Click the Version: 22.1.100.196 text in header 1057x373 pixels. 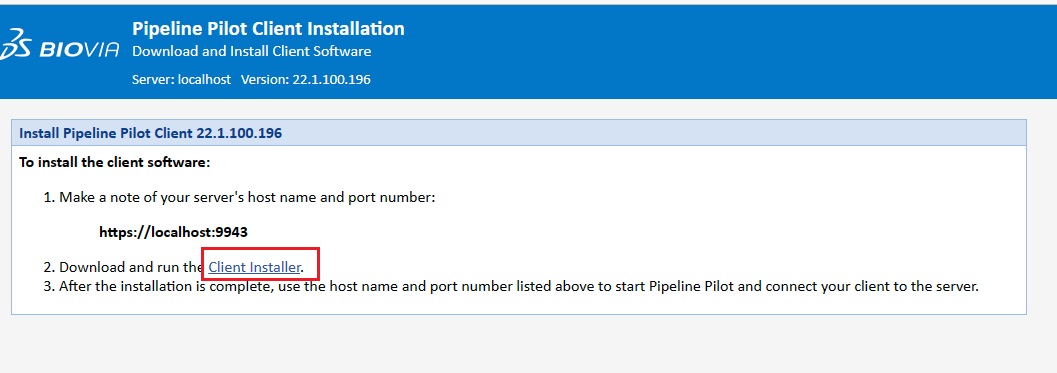coord(305,80)
